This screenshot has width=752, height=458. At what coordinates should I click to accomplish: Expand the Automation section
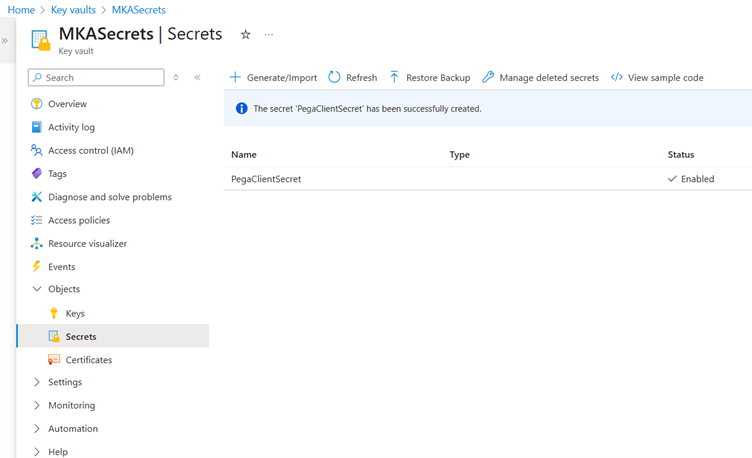(x=37, y=429)
